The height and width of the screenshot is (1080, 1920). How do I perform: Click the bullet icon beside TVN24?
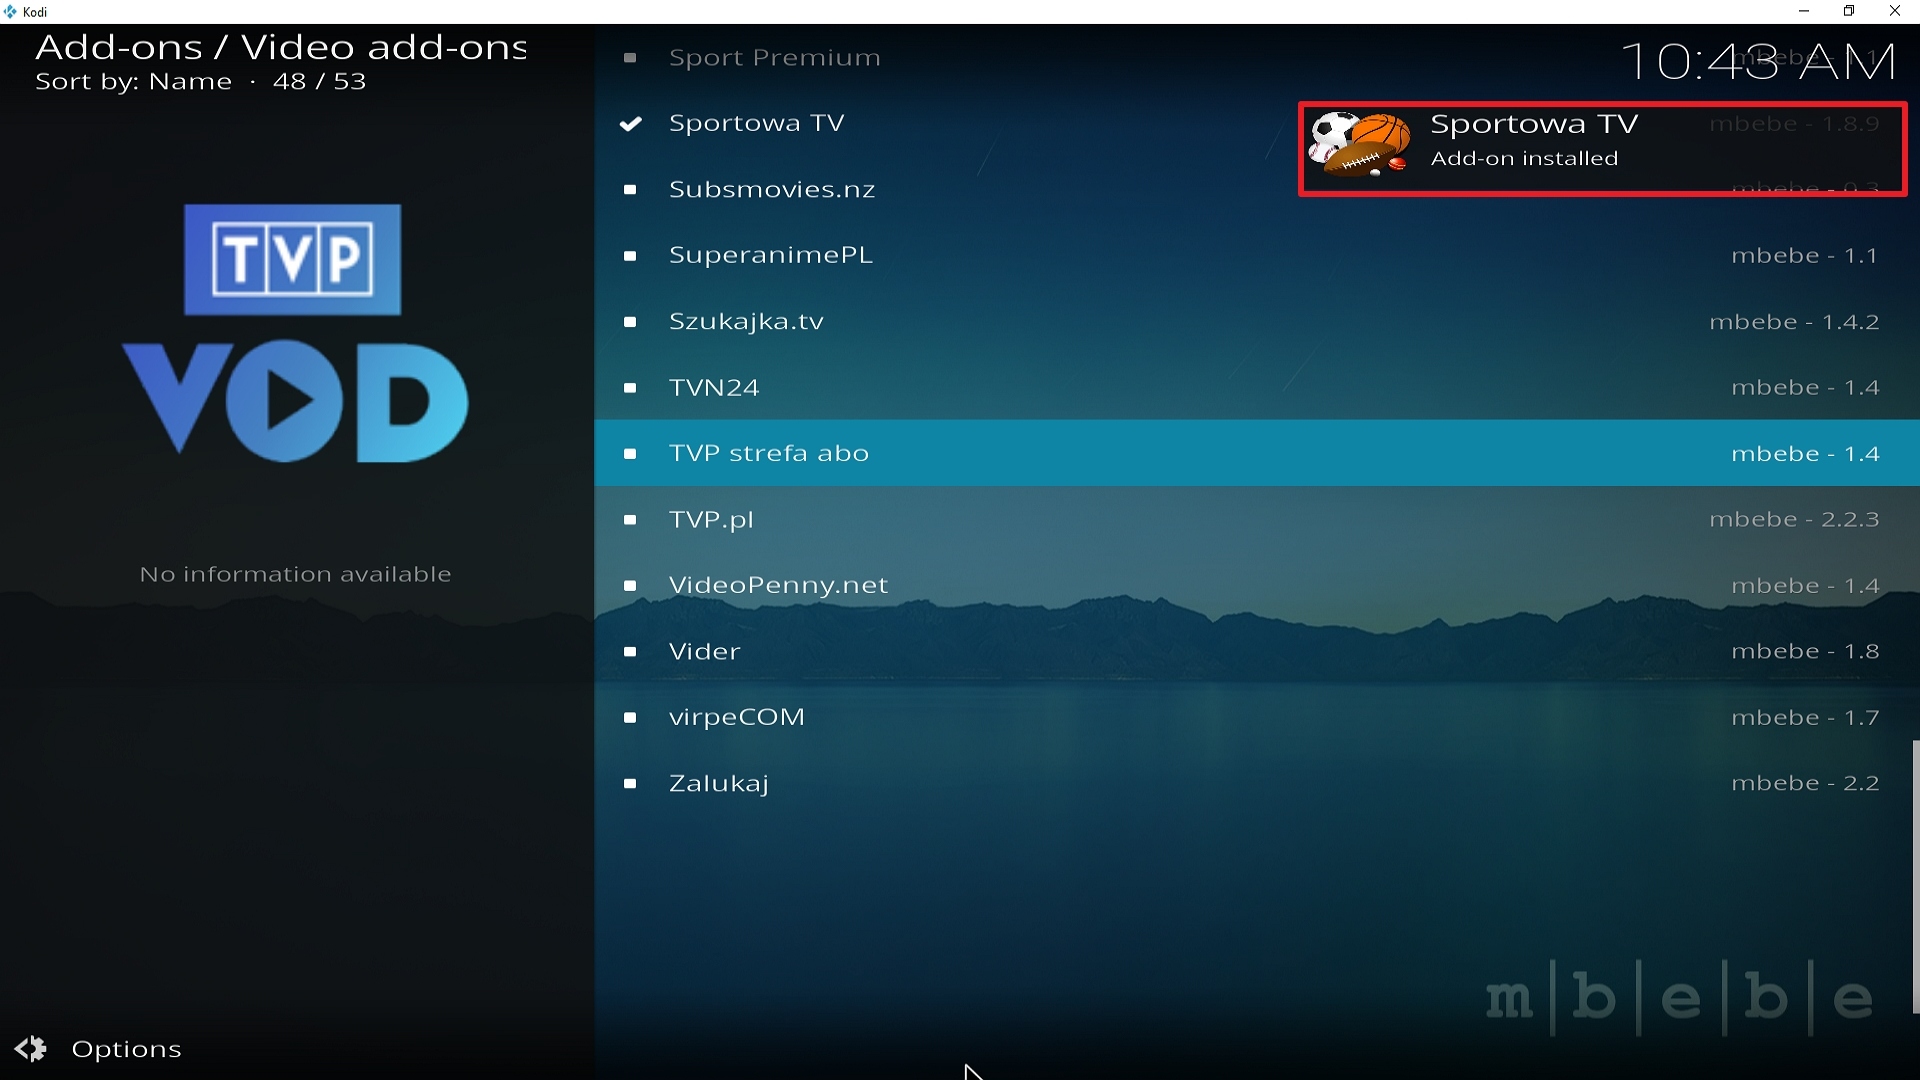pyautogui.click(x=630, y=388)
